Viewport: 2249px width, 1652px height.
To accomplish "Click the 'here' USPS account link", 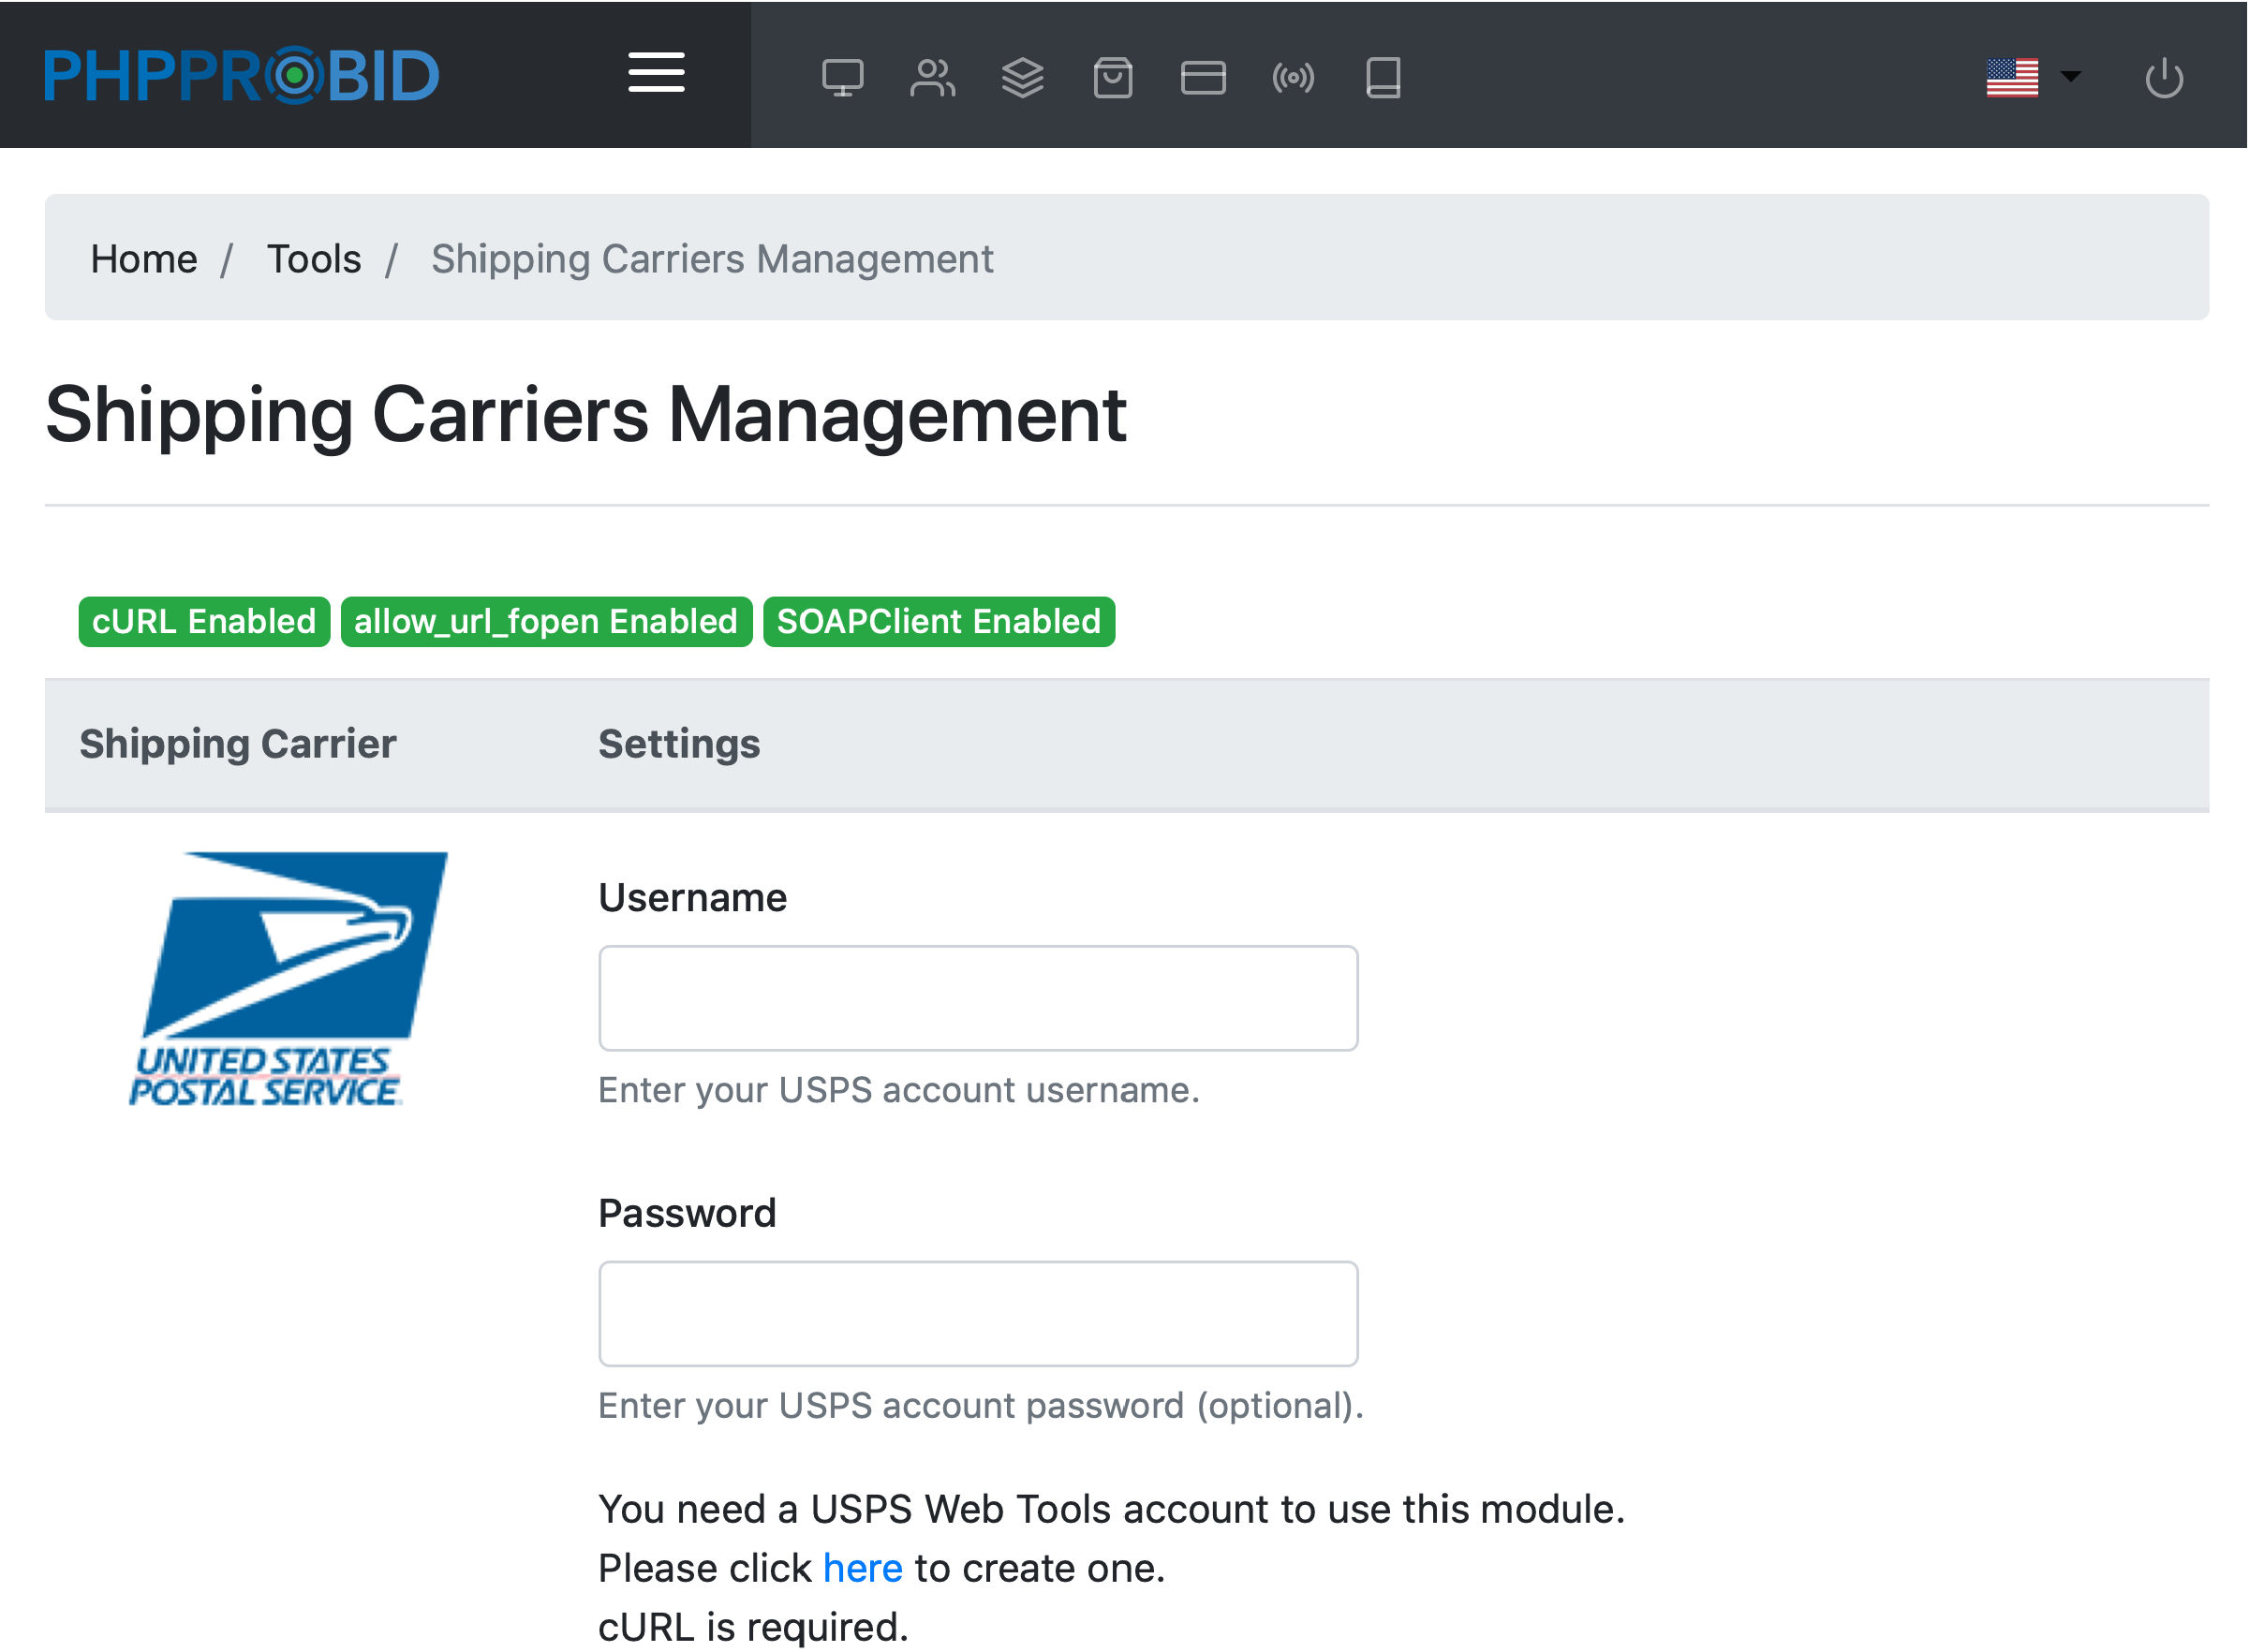I will [861, 1568].
